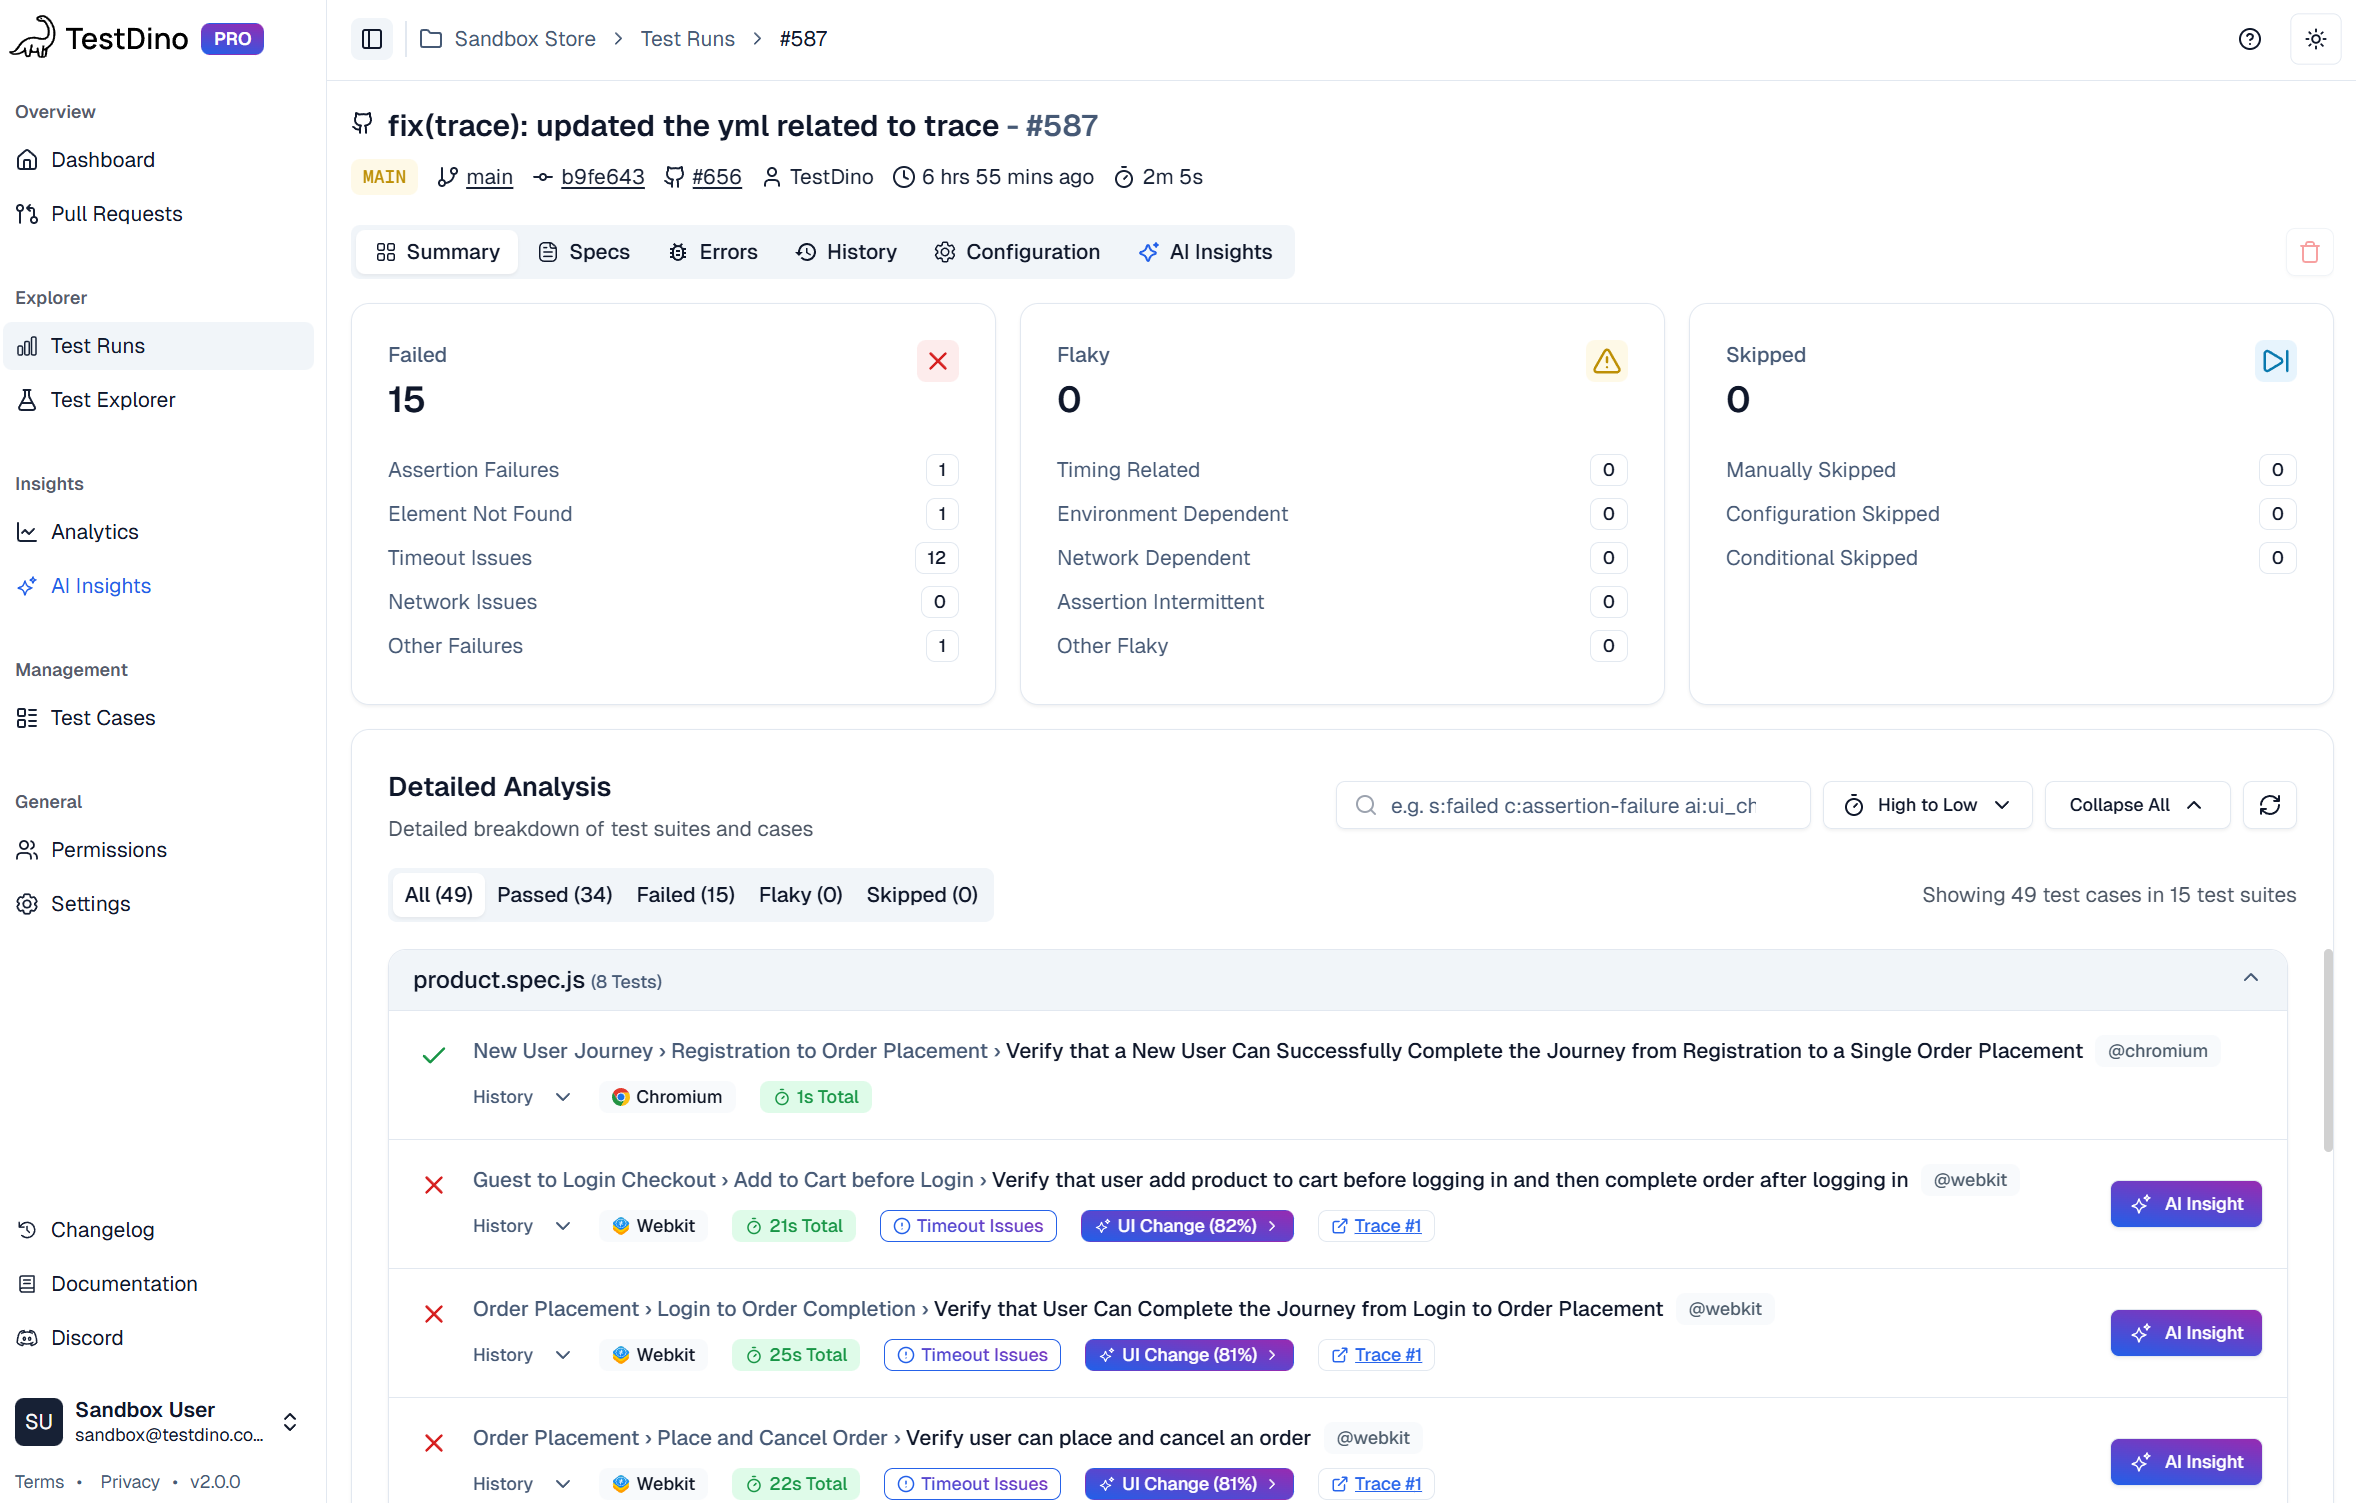Image resolution: width=2356 pixels, height=1503 pixels.
Task: Toggle the sidebar panel icon
Action: (x=372, y=39)
